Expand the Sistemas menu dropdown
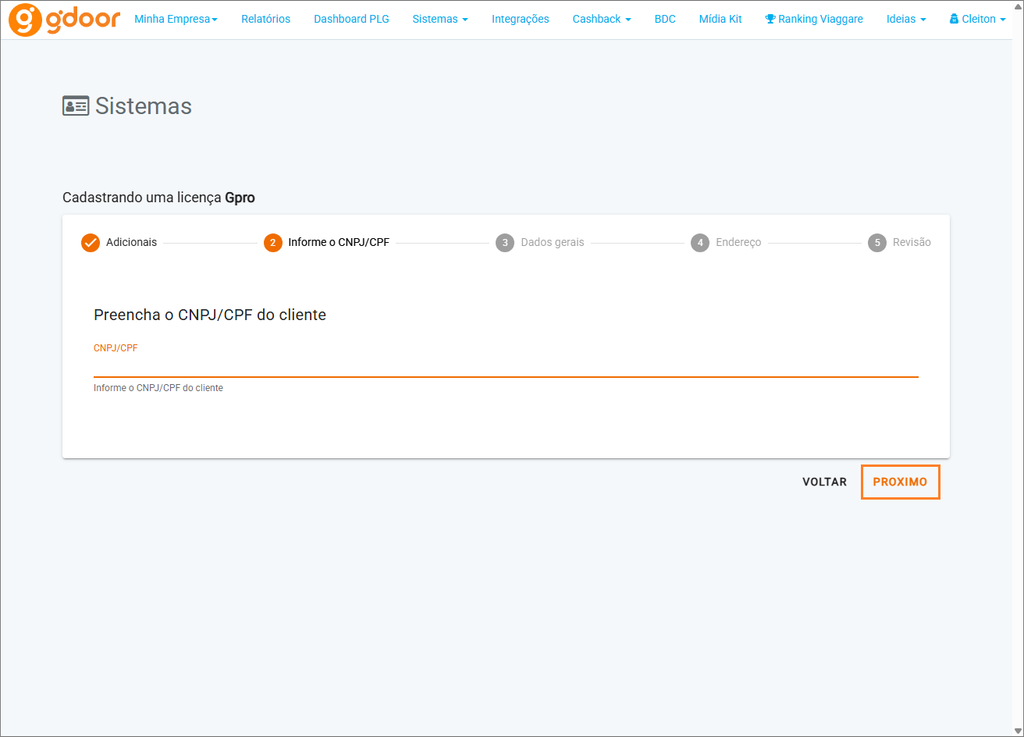 pos(440,19)
